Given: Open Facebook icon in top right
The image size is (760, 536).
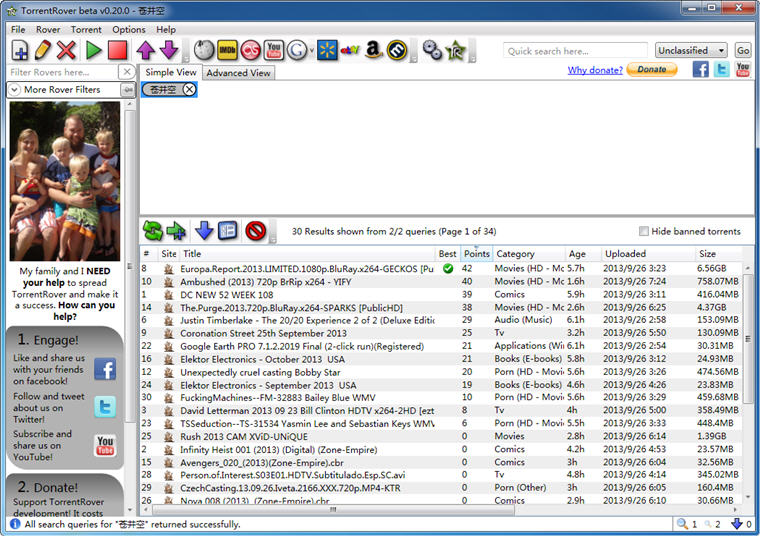Looking at the screenshot, I should [700, 69].
